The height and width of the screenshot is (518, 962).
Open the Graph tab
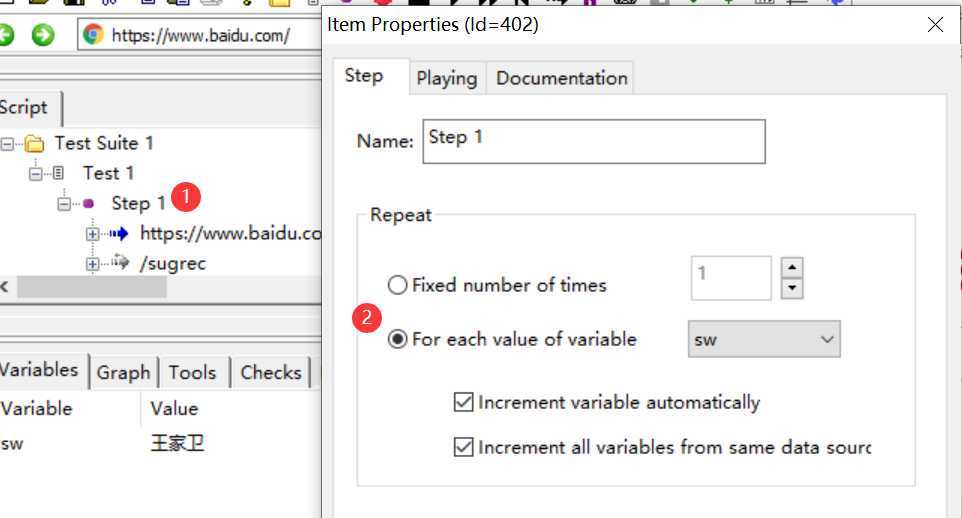pyautogui.click(x=124, y=373)
